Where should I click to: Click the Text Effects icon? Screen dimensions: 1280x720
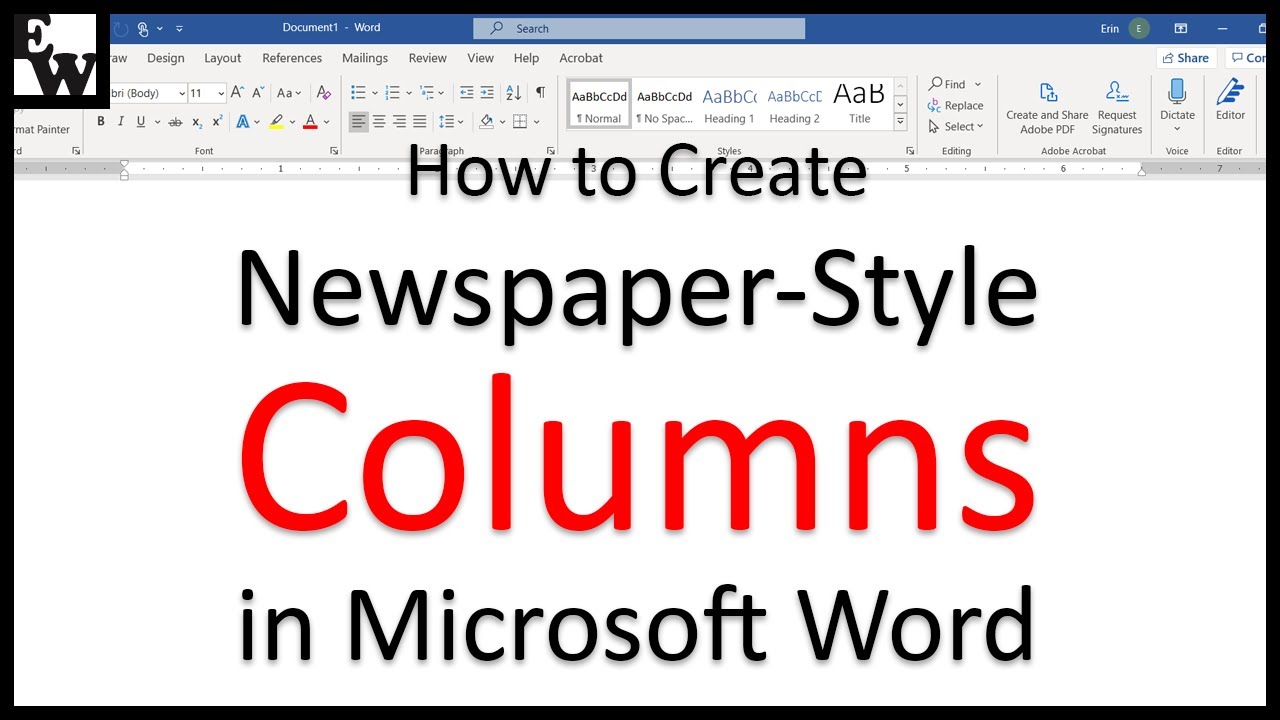click(x=242, y=122)
